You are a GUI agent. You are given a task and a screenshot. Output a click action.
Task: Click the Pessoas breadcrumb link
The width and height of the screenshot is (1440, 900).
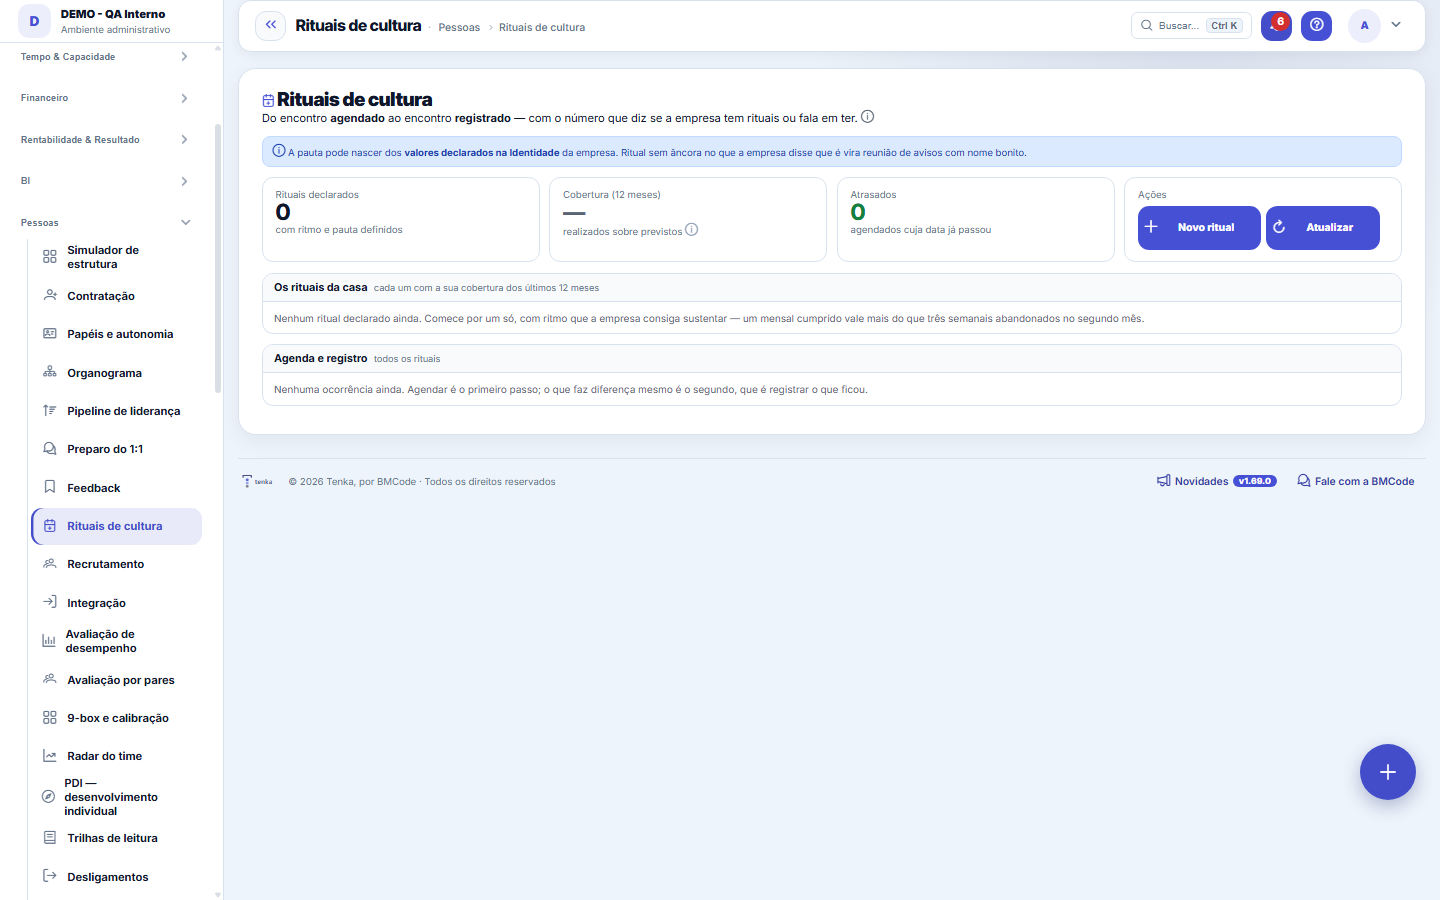tap(459, 27)
